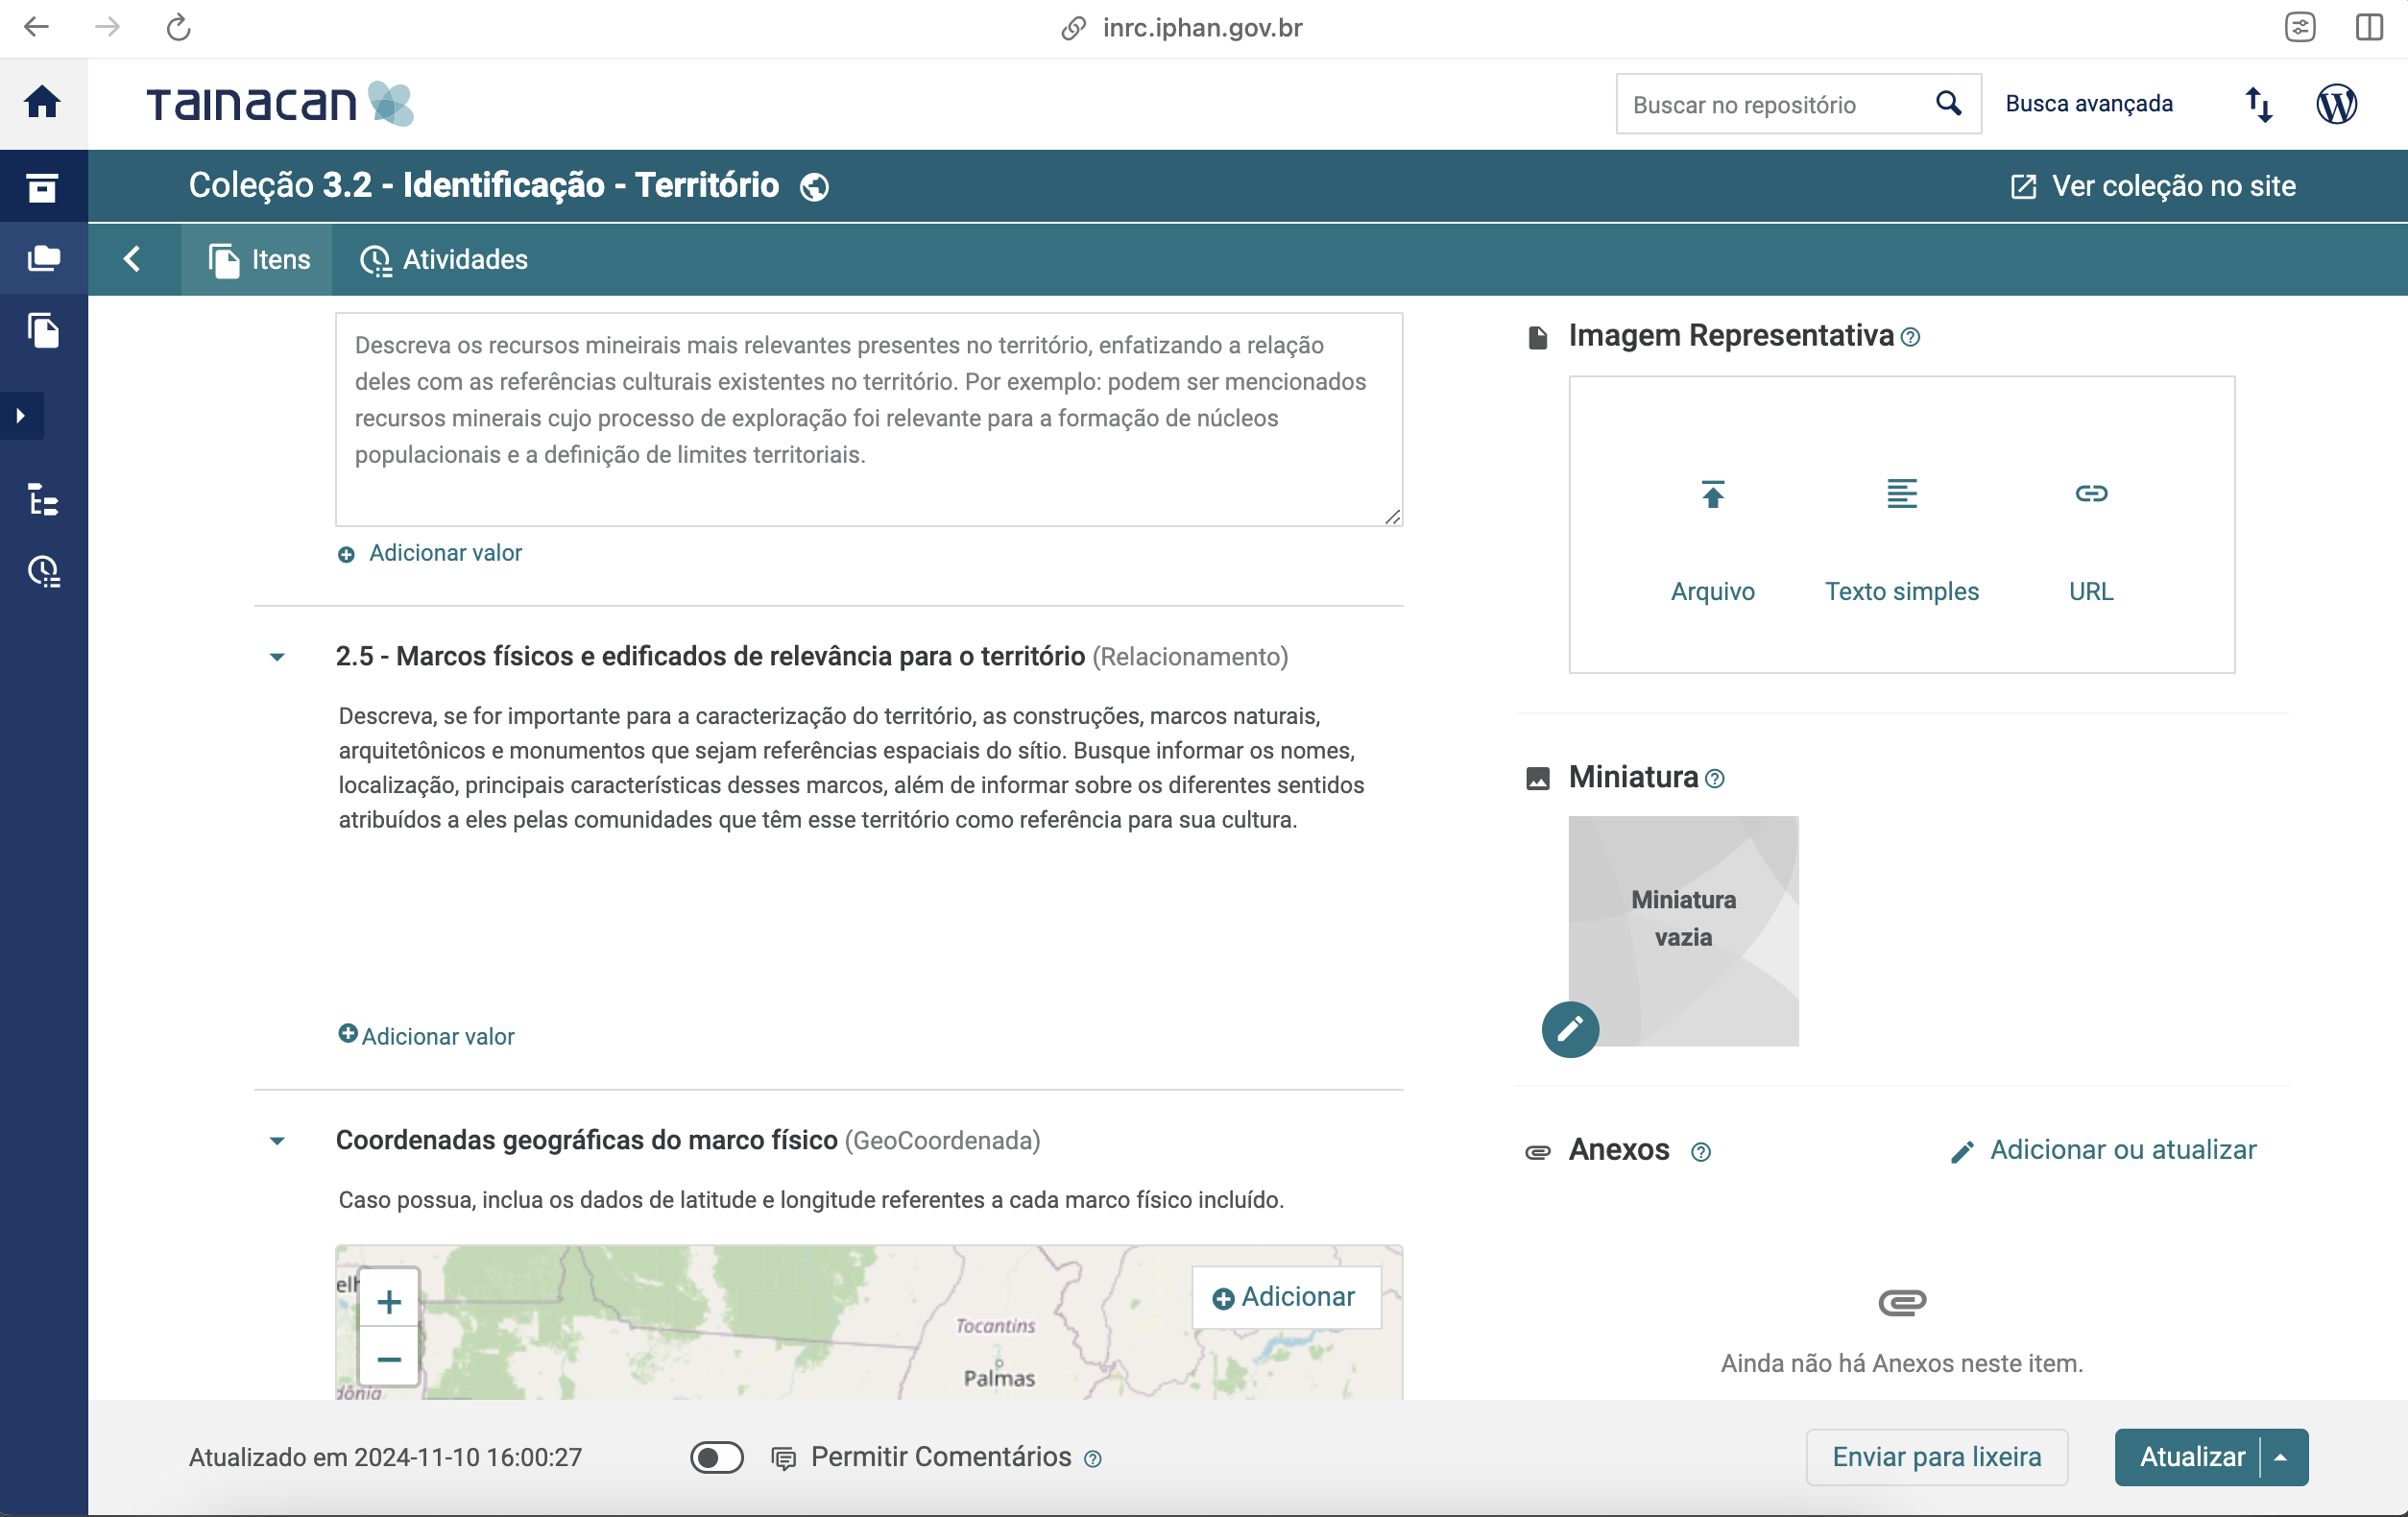Open Ver coleção no site link

pos(2152,186)
